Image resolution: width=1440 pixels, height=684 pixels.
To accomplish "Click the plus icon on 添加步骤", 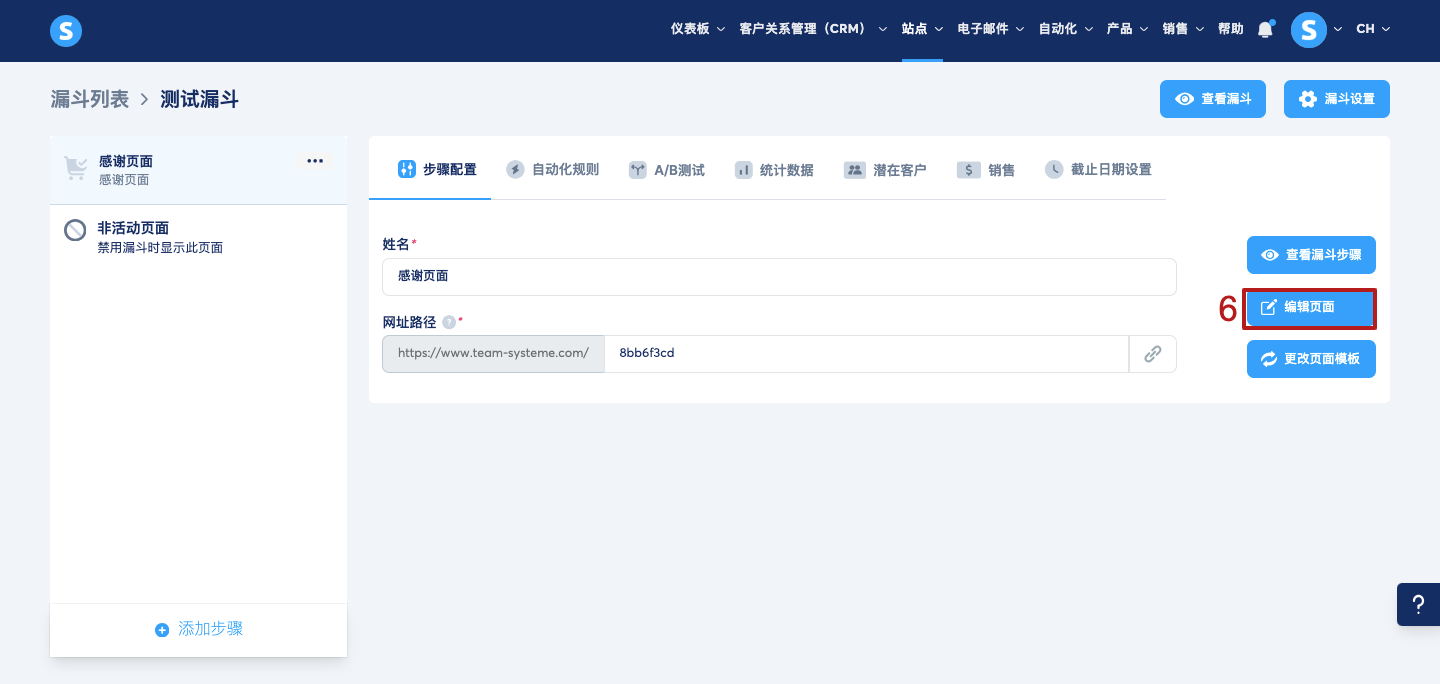I will click(x=162, y=630).
